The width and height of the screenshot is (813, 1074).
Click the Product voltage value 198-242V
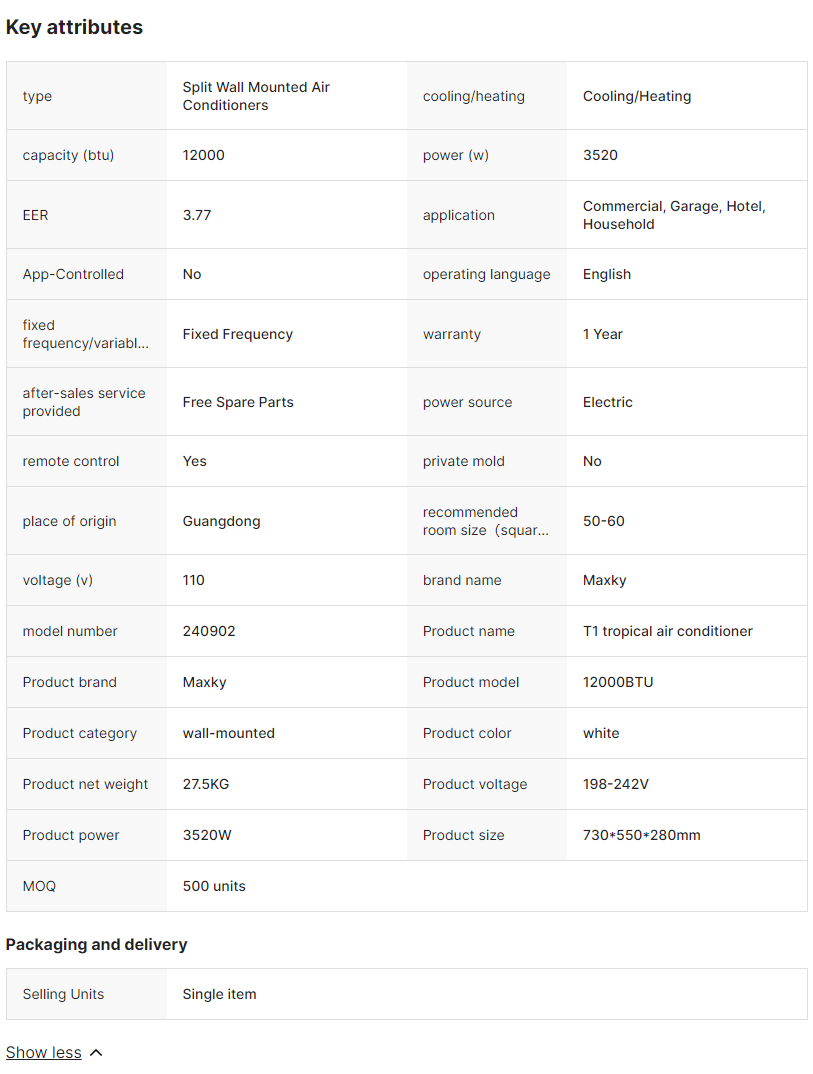click(615, 784)
